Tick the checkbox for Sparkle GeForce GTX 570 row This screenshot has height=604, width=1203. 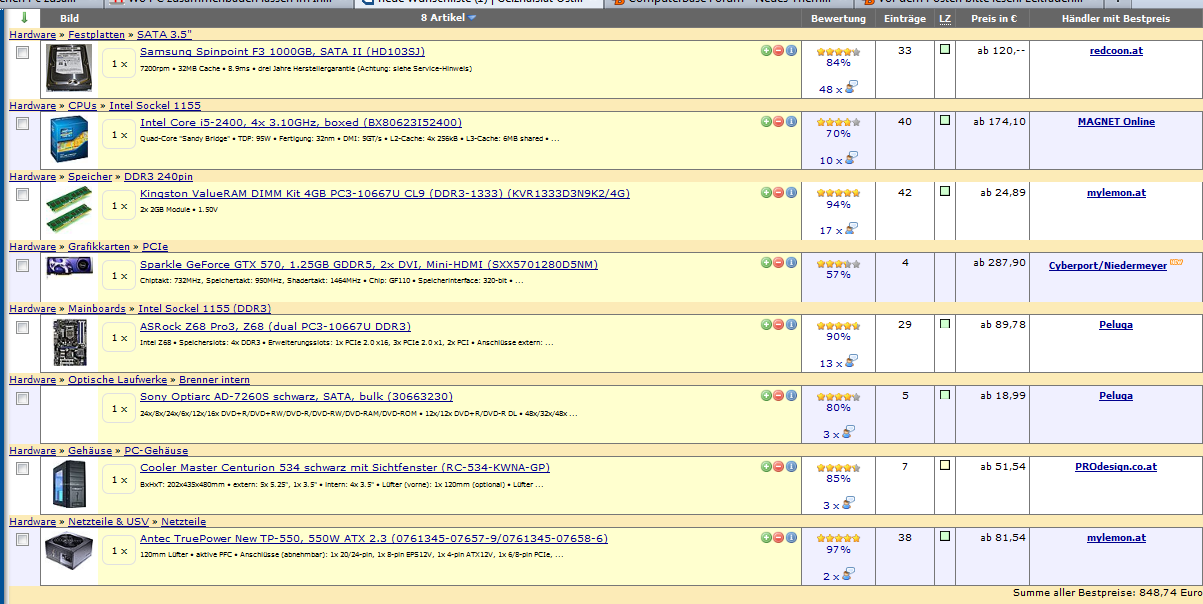coord(23,265)
